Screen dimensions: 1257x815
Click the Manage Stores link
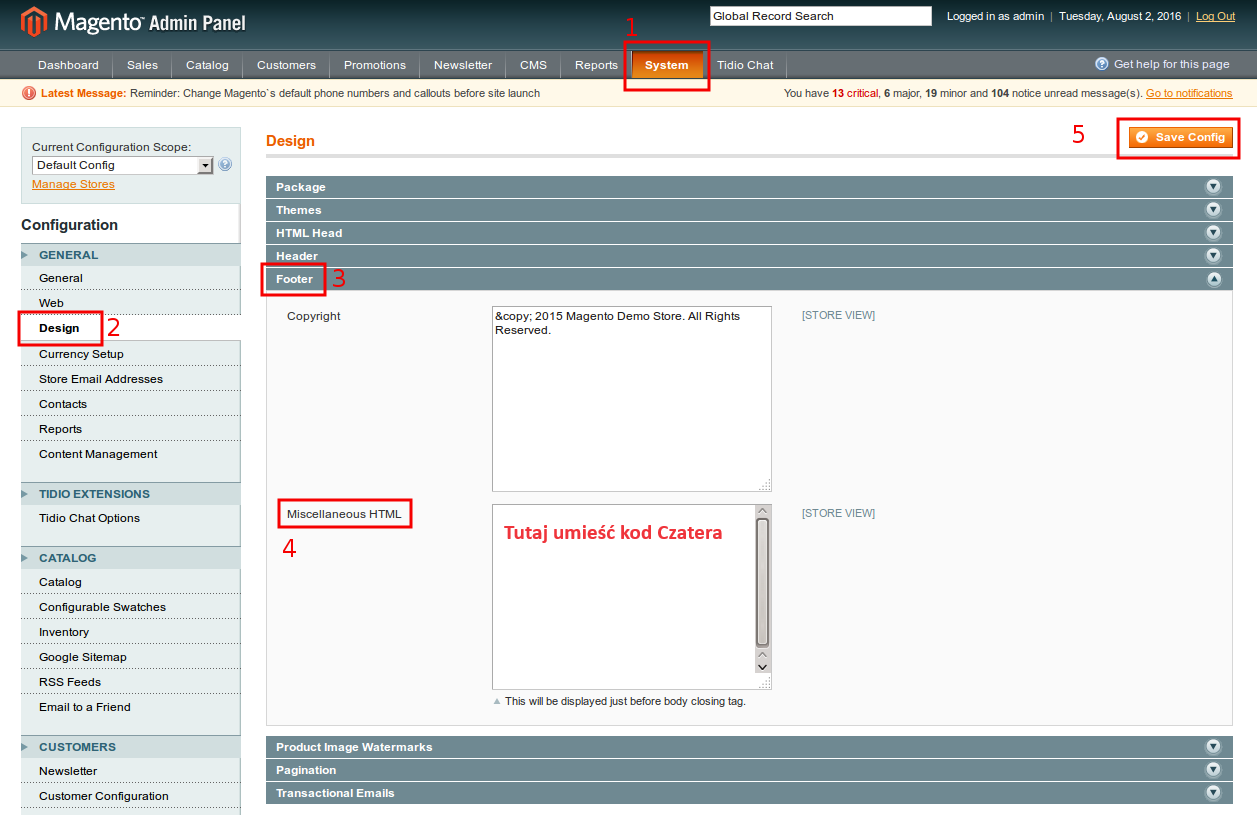coord(73,184)
